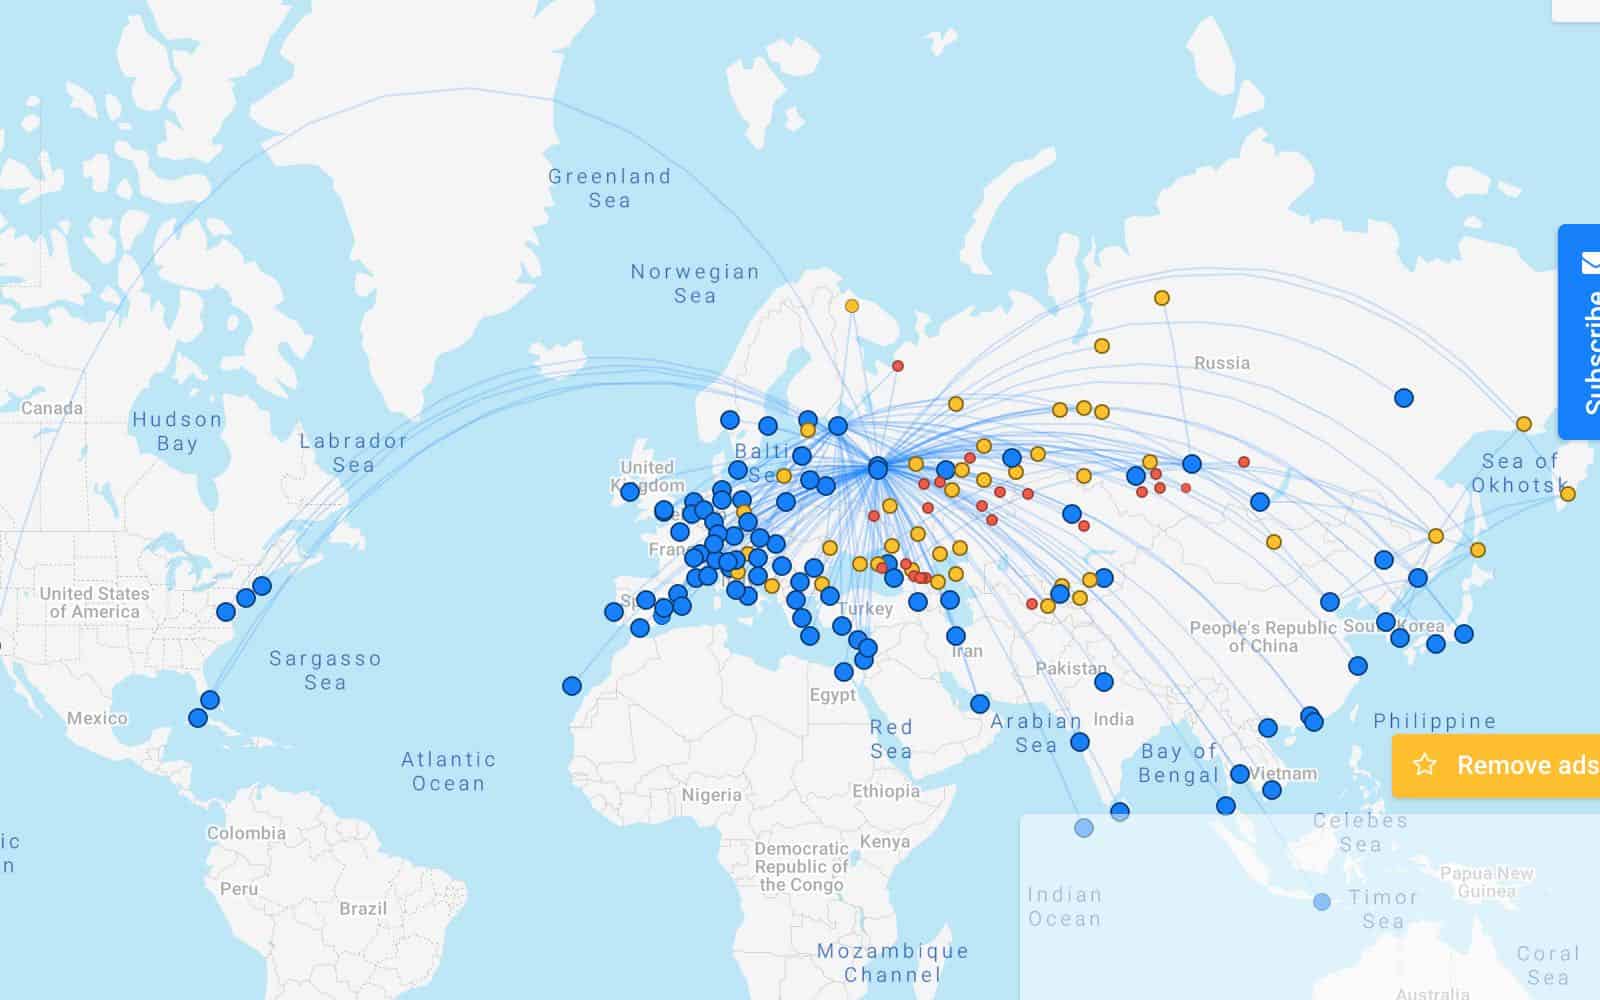Viewport: 1600px width, 1000px height.
Task: Select the Dubai marker on the Persian Gulf
Action: point(980,704)
